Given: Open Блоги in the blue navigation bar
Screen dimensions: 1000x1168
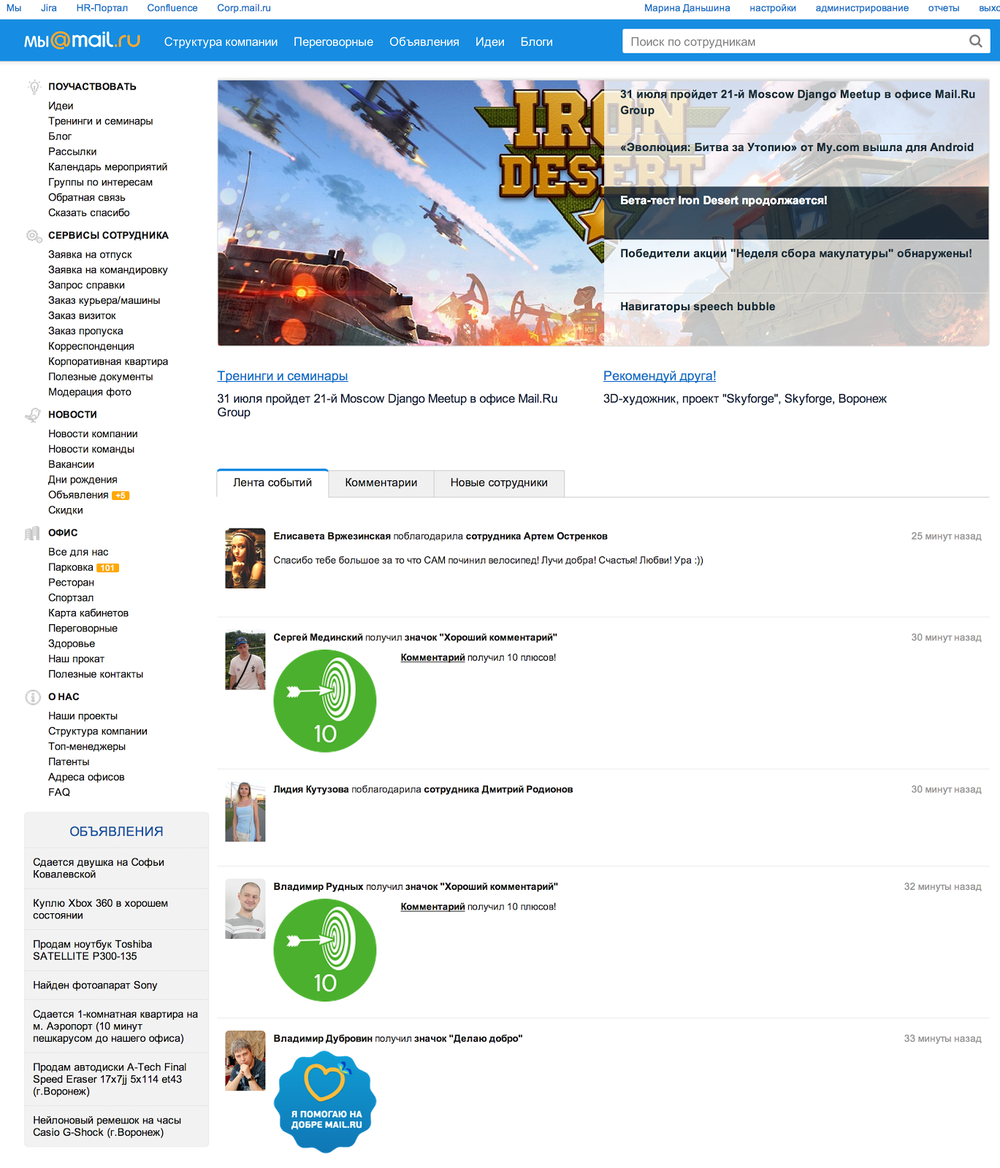Looking at the screenshot, I should (537, 42).
